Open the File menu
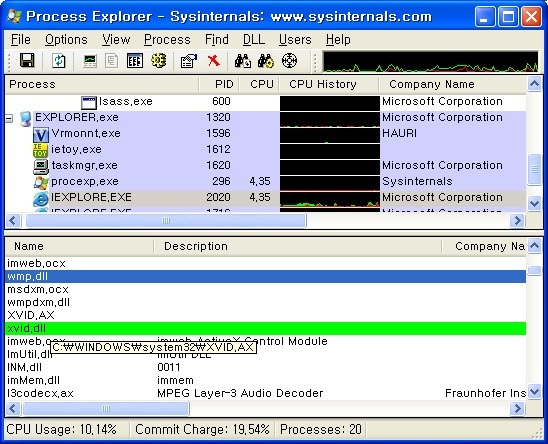 (21, 40)
